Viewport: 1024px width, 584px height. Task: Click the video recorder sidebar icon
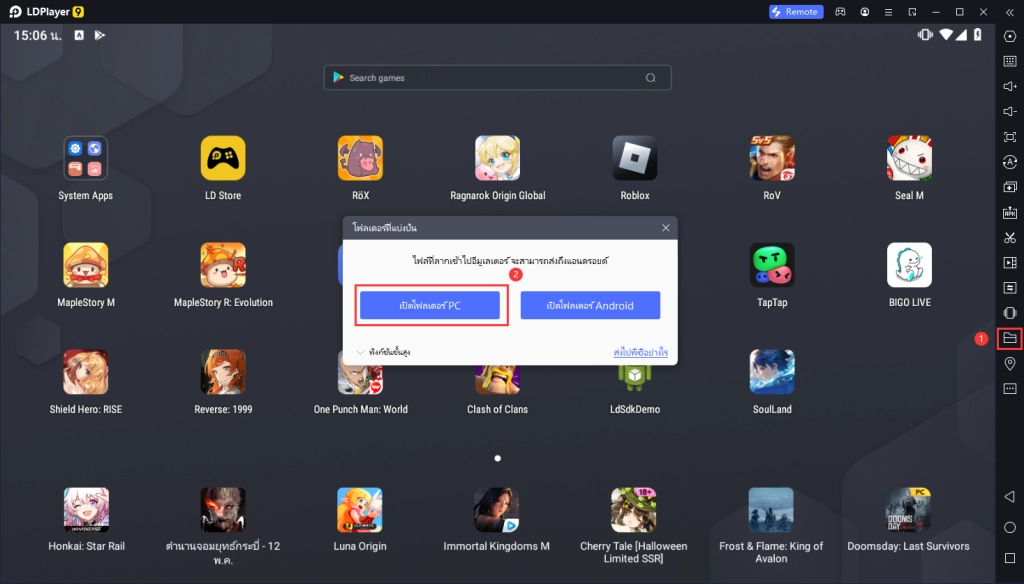[x=1009, y=263]
